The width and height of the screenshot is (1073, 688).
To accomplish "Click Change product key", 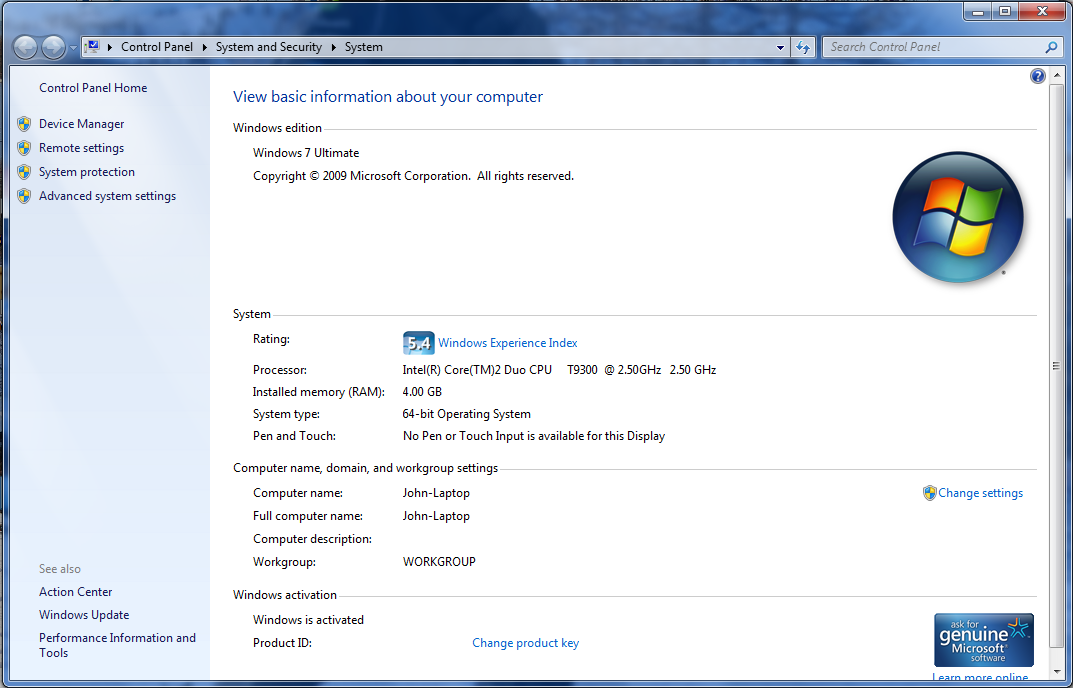I will coord(525,642).
